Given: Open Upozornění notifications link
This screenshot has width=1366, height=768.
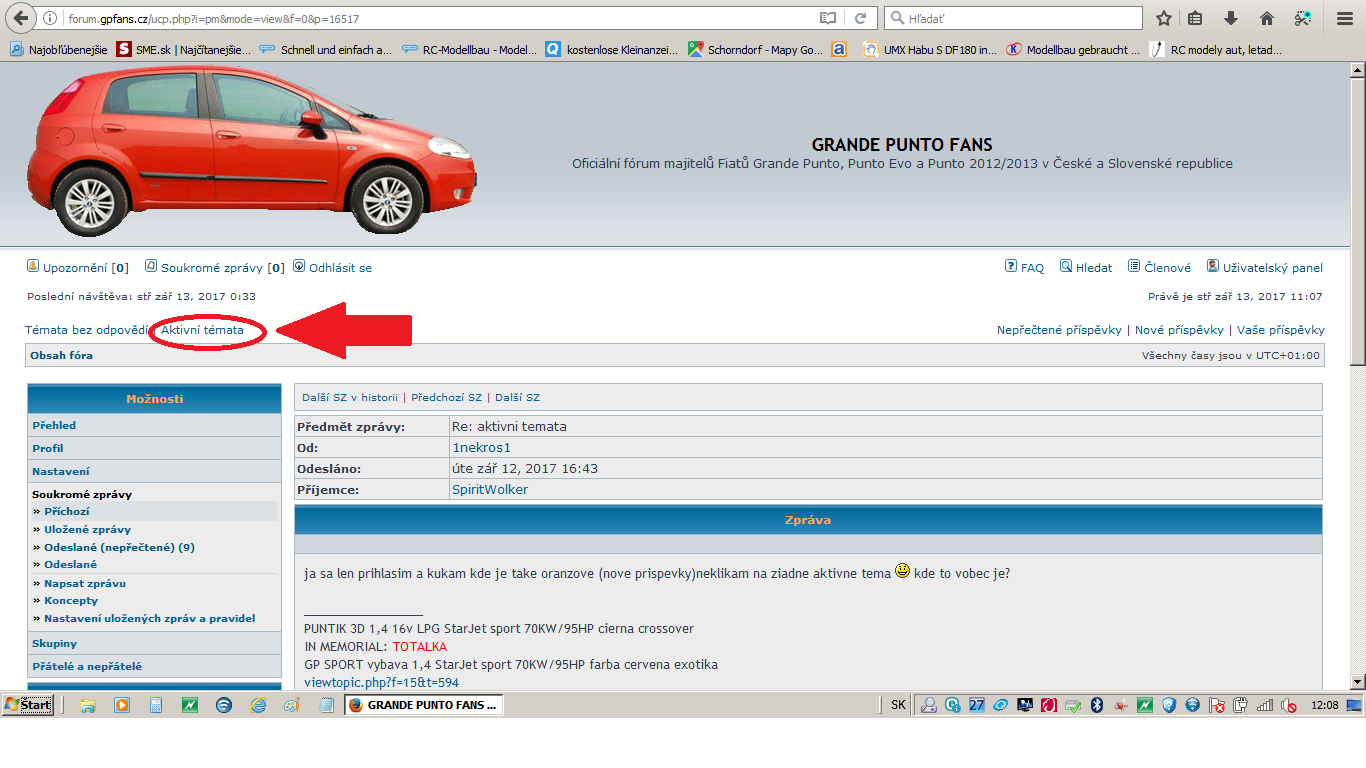Looking at the screenshot, I should (77, 268).
